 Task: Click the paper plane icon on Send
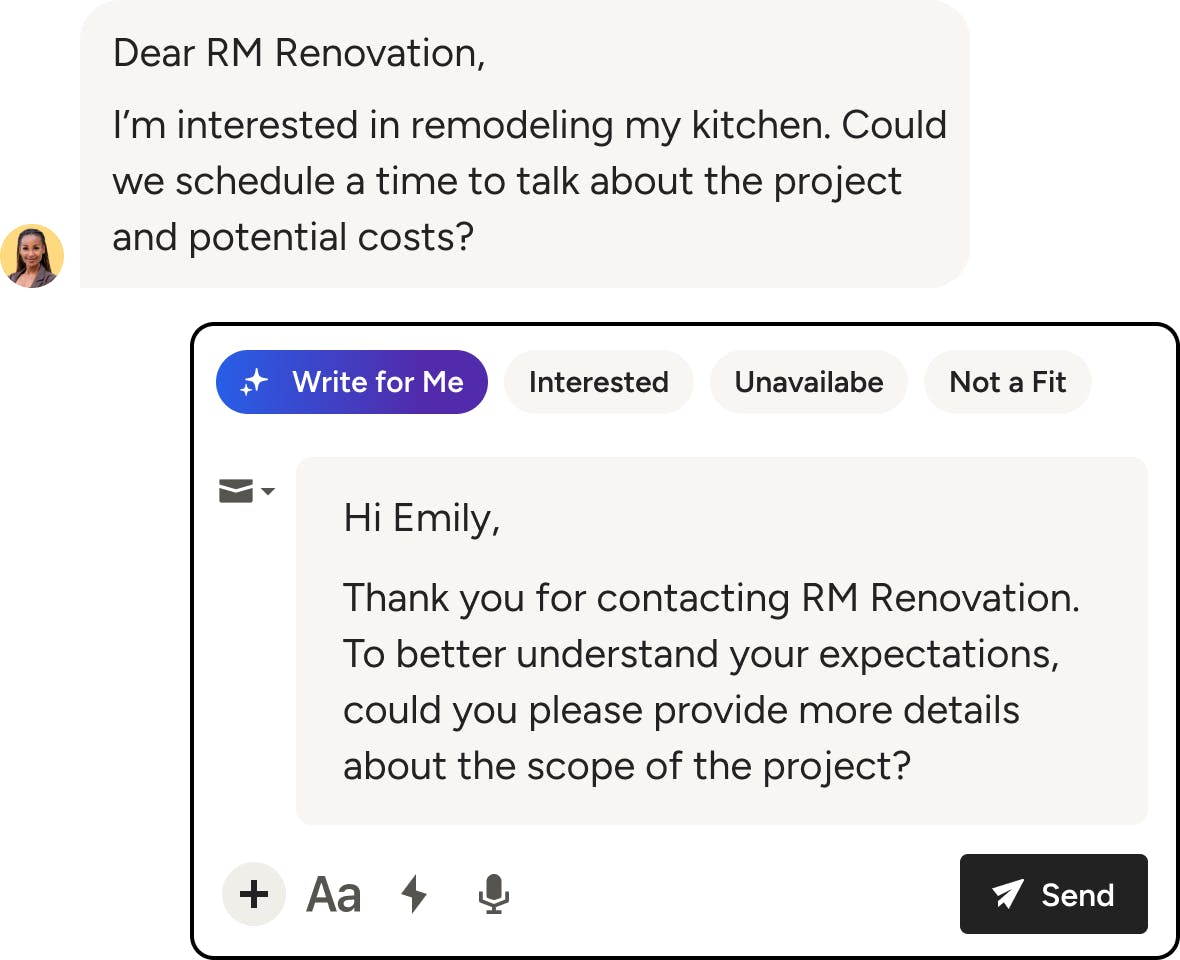[x=1008, y=894]
